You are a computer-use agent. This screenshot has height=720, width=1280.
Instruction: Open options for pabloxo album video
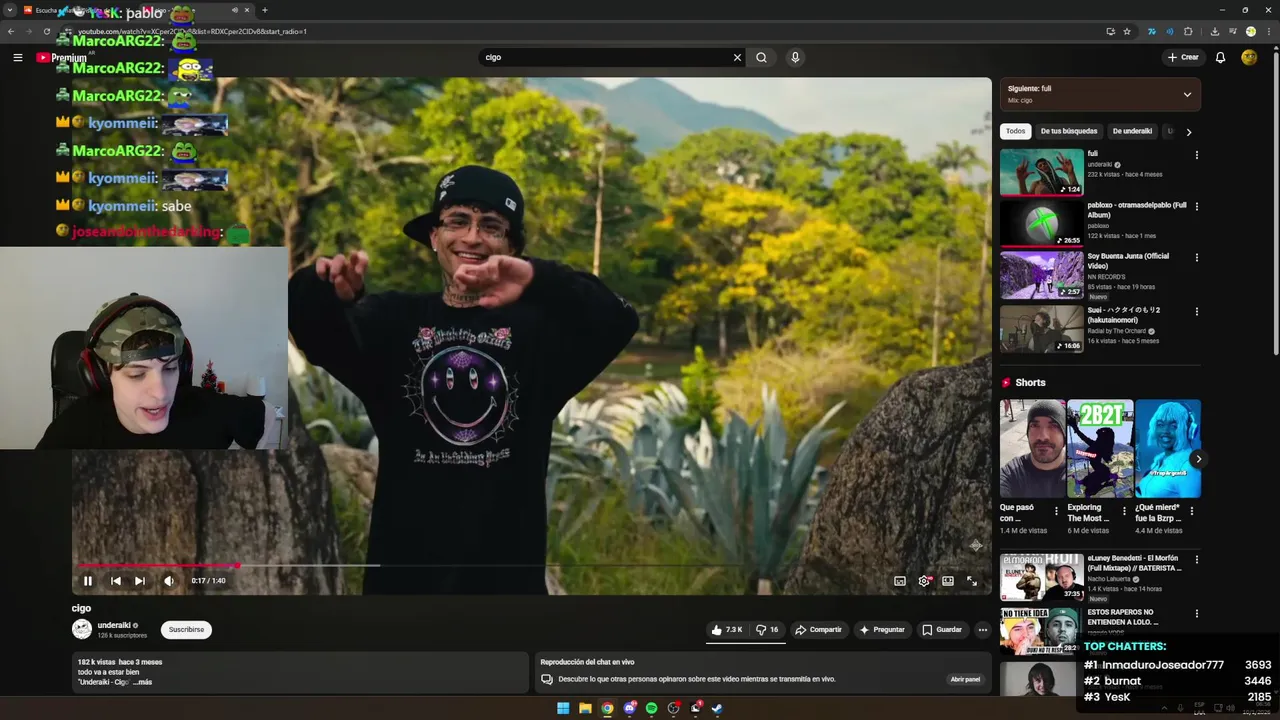pos(1196,206)
